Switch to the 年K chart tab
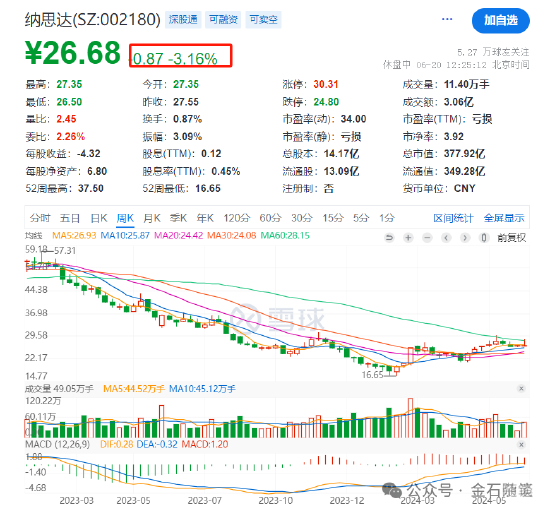550x512 pixels. (205, 218)
